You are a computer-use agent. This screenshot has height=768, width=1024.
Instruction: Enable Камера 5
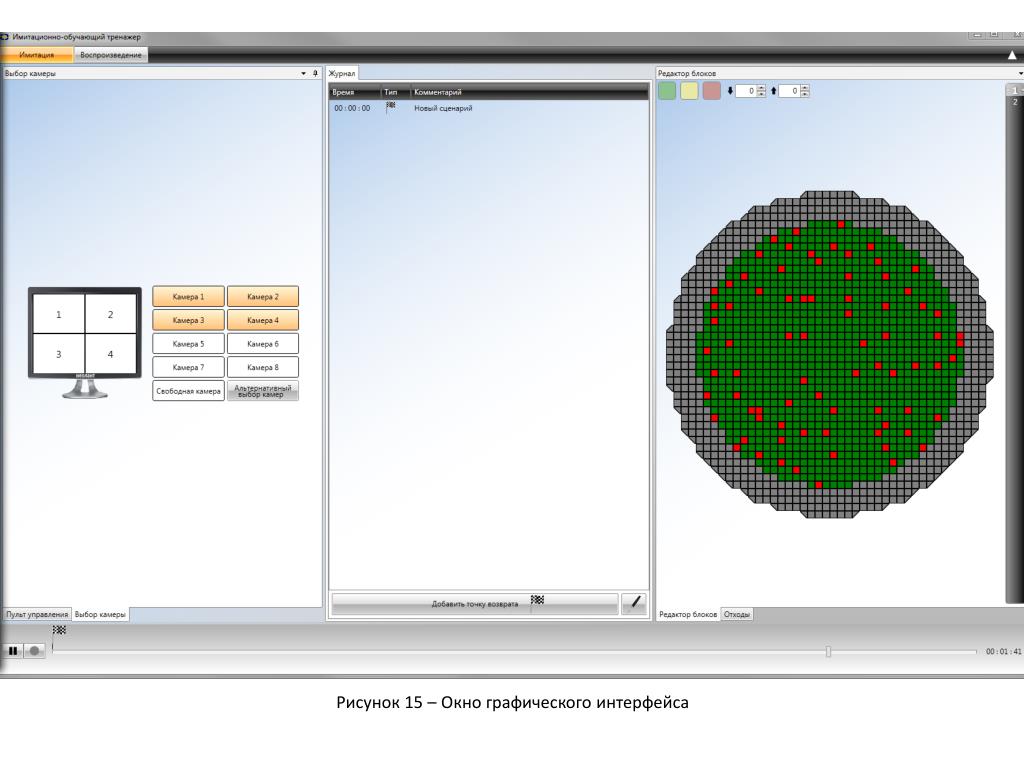[188, 344]
